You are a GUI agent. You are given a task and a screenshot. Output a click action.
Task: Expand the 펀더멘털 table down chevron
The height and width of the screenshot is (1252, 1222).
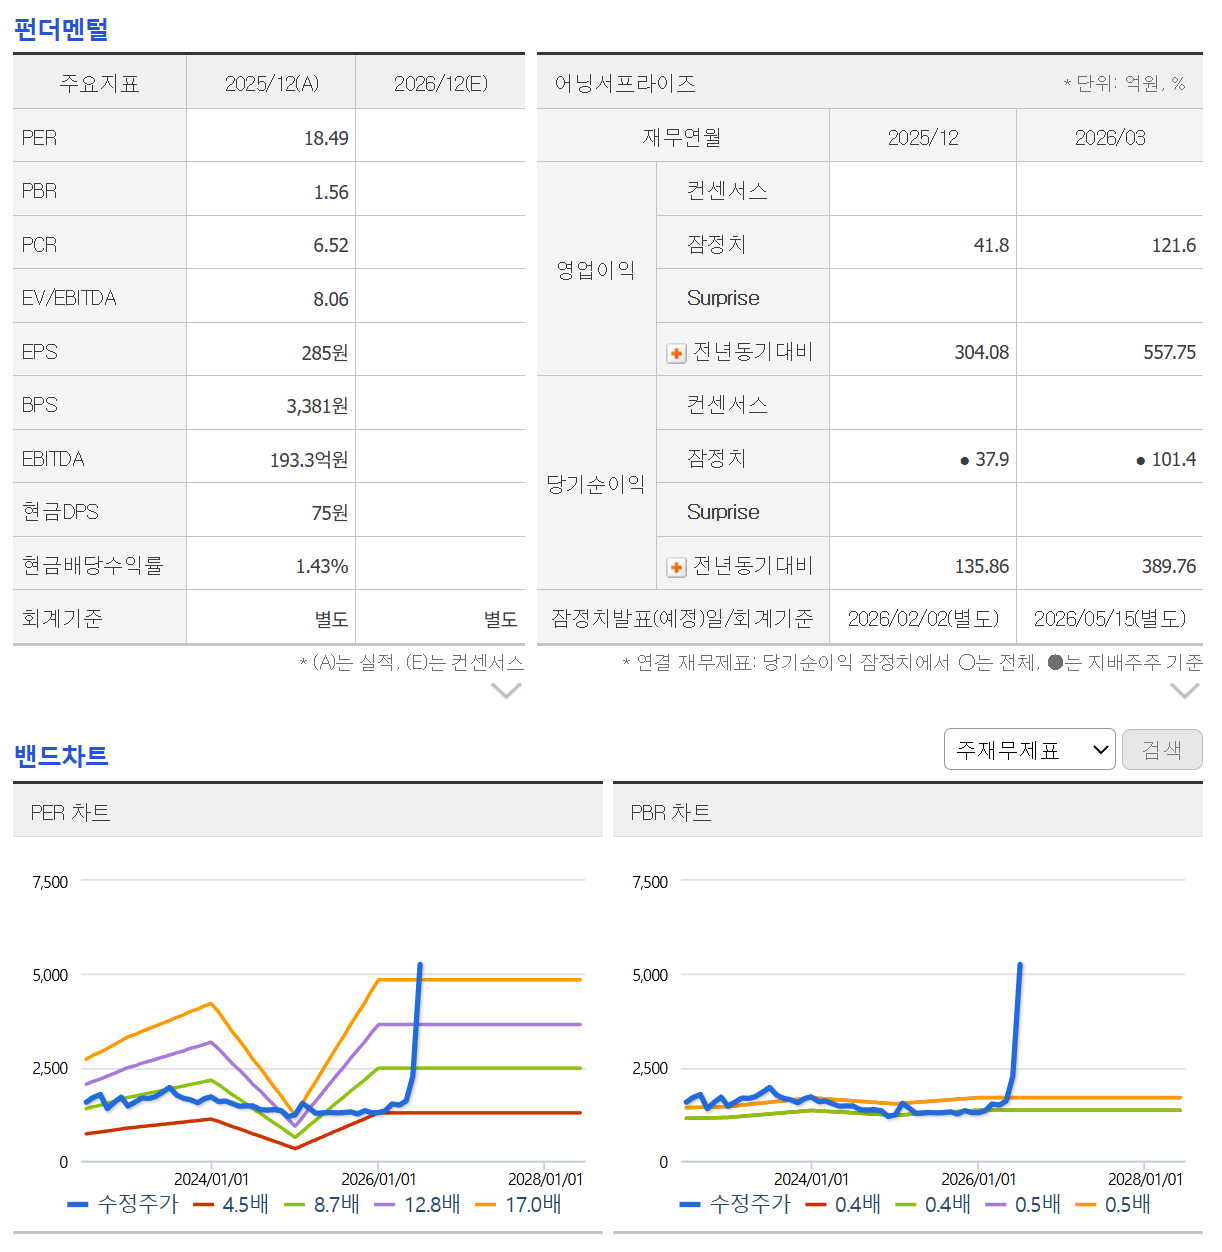click(x=507, y=691)
